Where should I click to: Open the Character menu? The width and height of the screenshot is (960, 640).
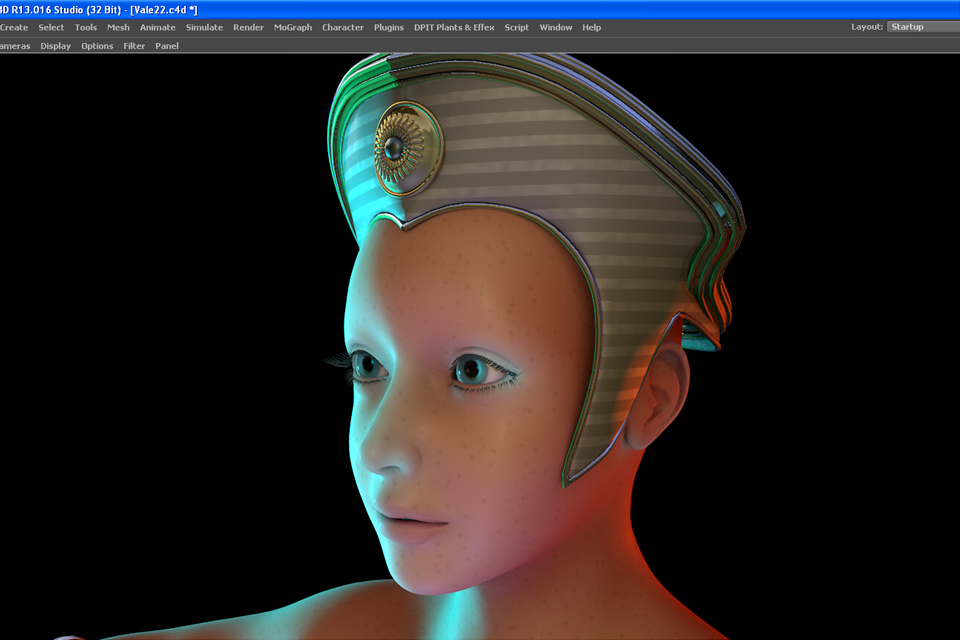point(343,28)
